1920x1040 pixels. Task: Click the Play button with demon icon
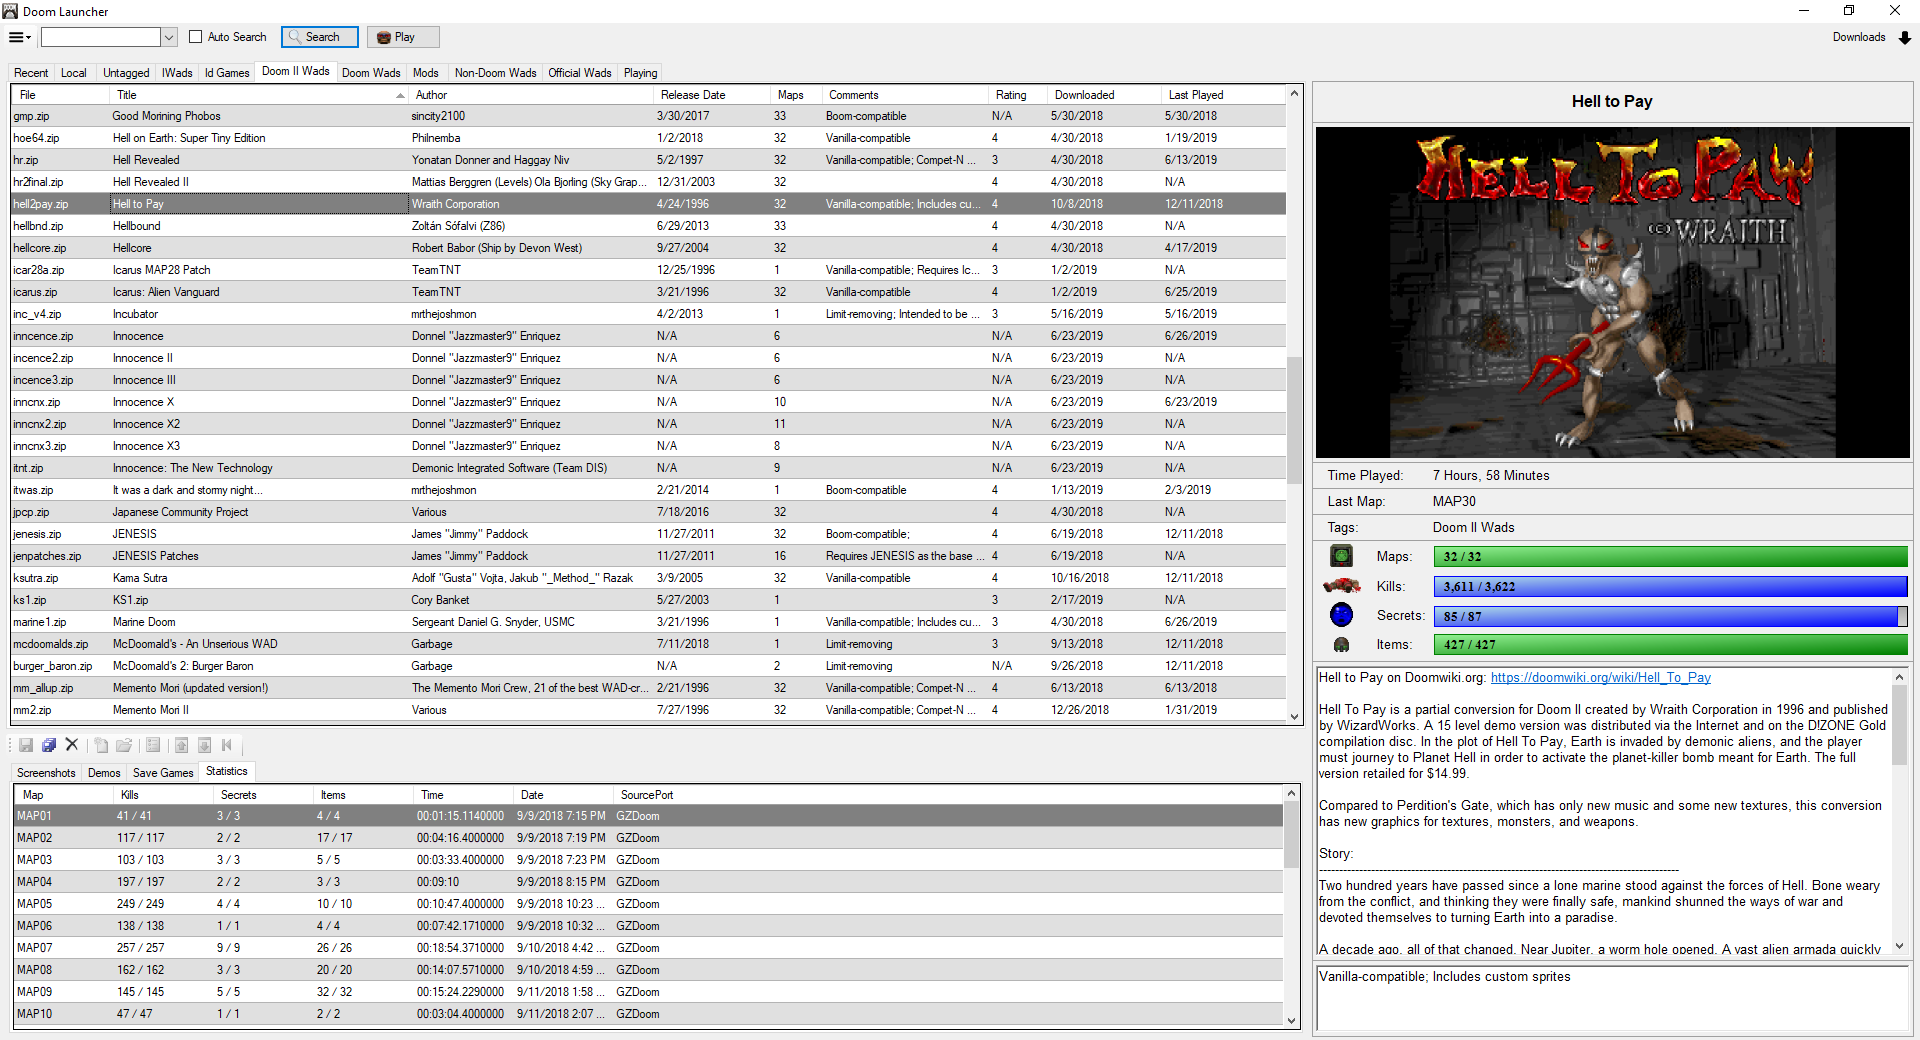point(403,37)
